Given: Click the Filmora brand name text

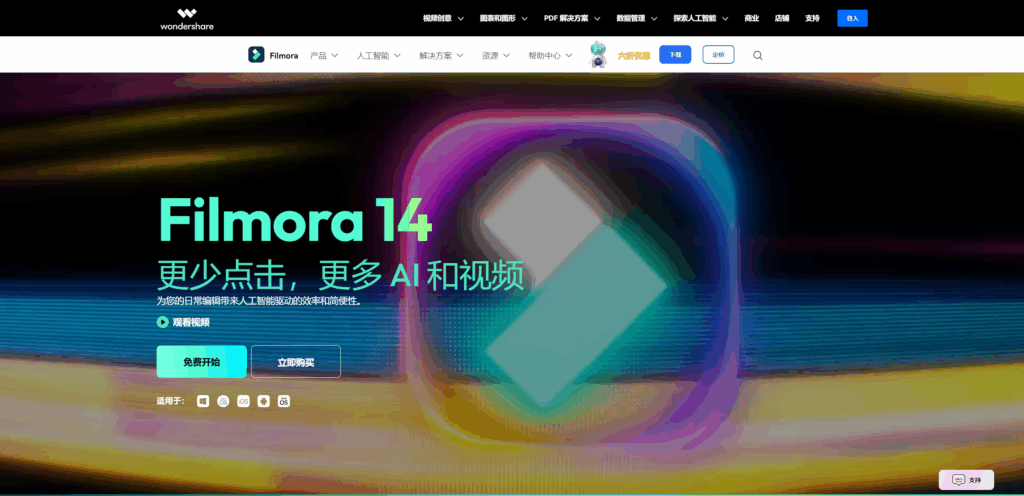Looking at the screenshot, I should [x=283, y=55].
